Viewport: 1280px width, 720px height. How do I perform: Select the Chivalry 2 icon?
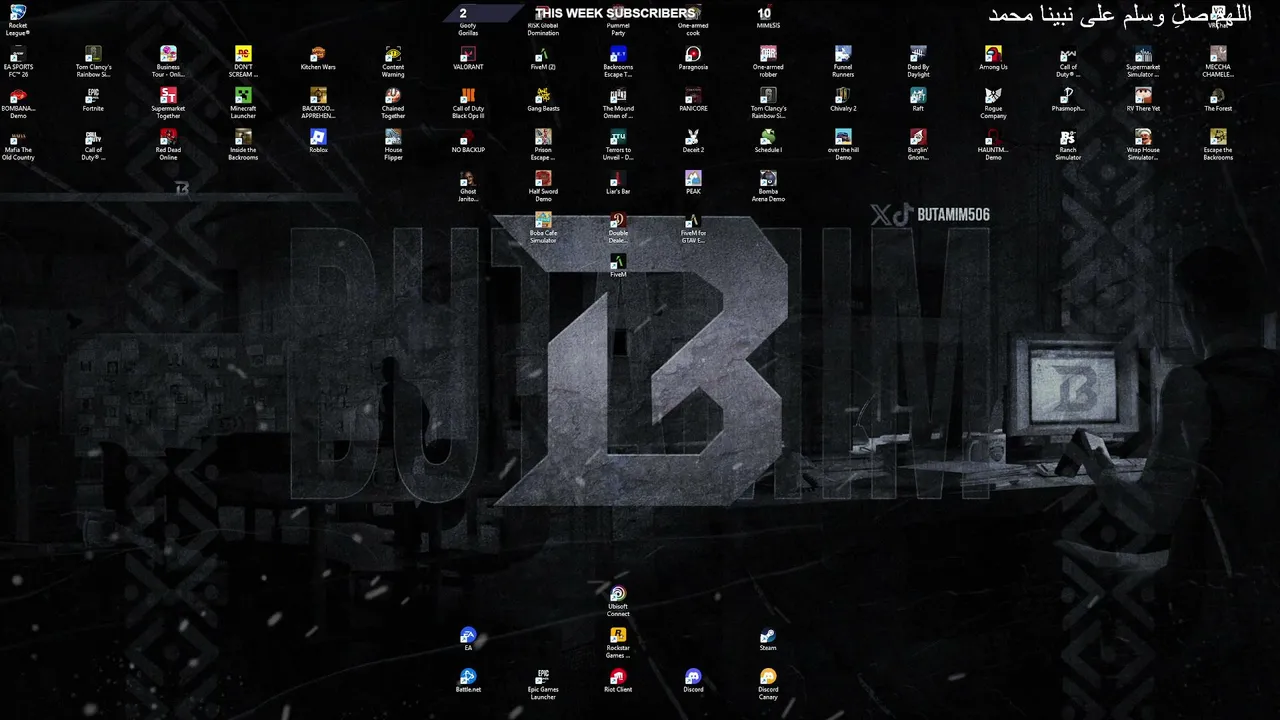pos(843,99)
